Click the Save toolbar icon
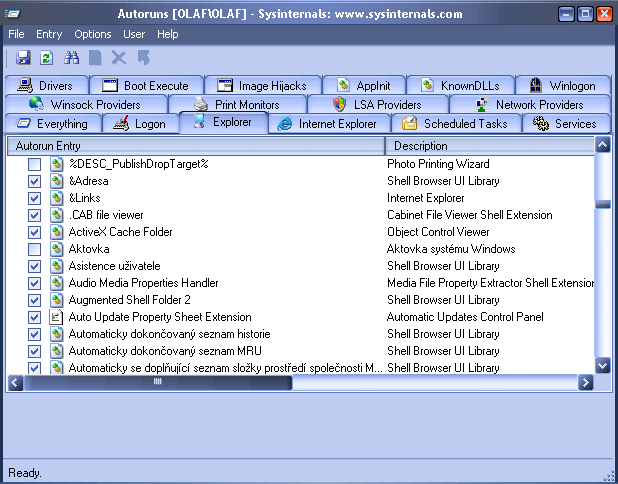This screenshot has width=618, height=484. 23,58
